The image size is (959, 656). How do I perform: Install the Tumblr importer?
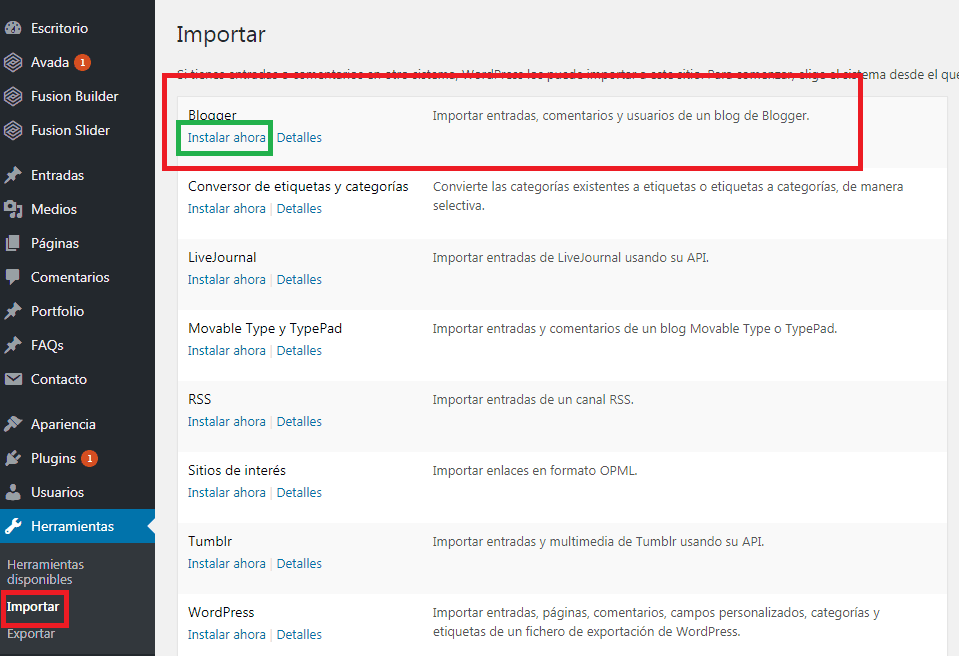click(226, 563)
